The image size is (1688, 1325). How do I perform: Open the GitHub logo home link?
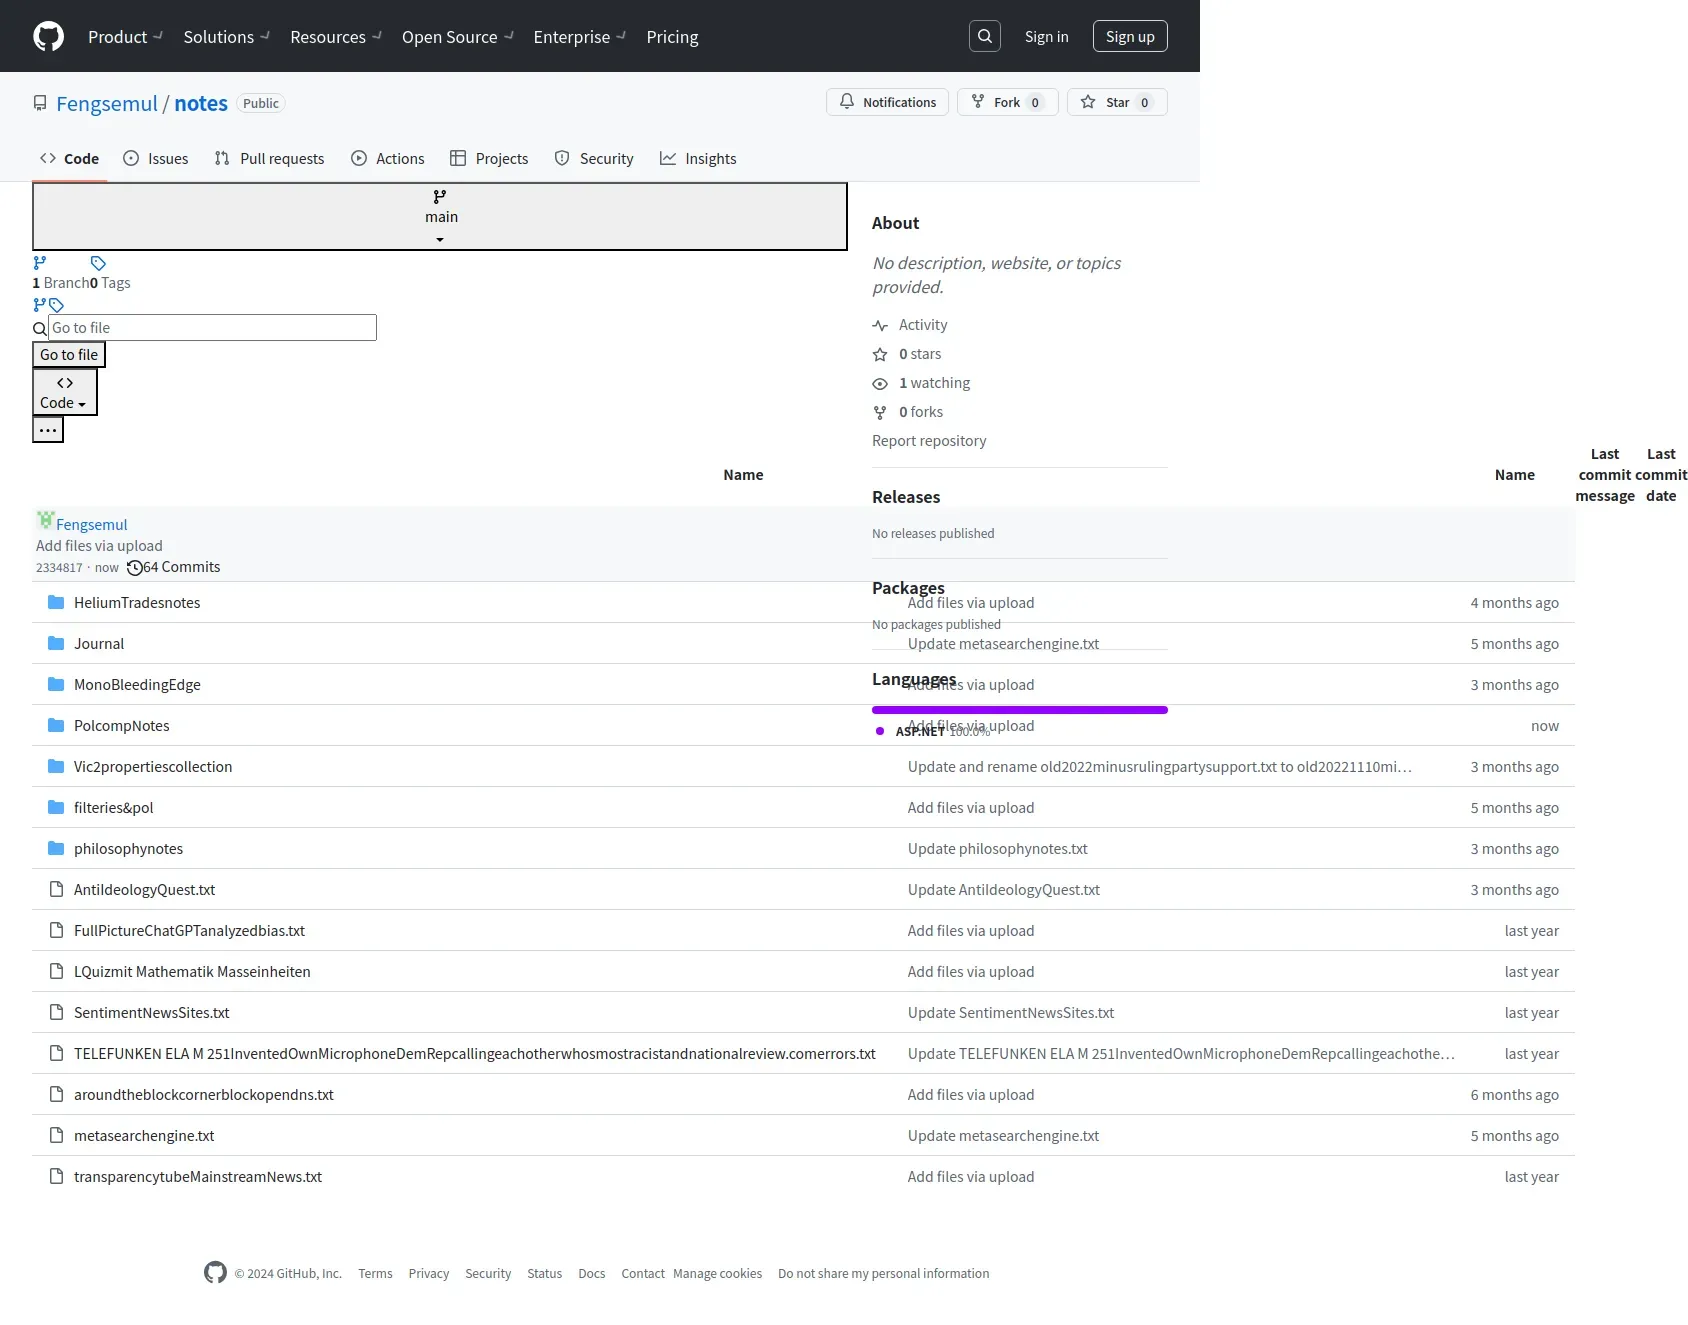pyautogui.click(x=48, y=36)
